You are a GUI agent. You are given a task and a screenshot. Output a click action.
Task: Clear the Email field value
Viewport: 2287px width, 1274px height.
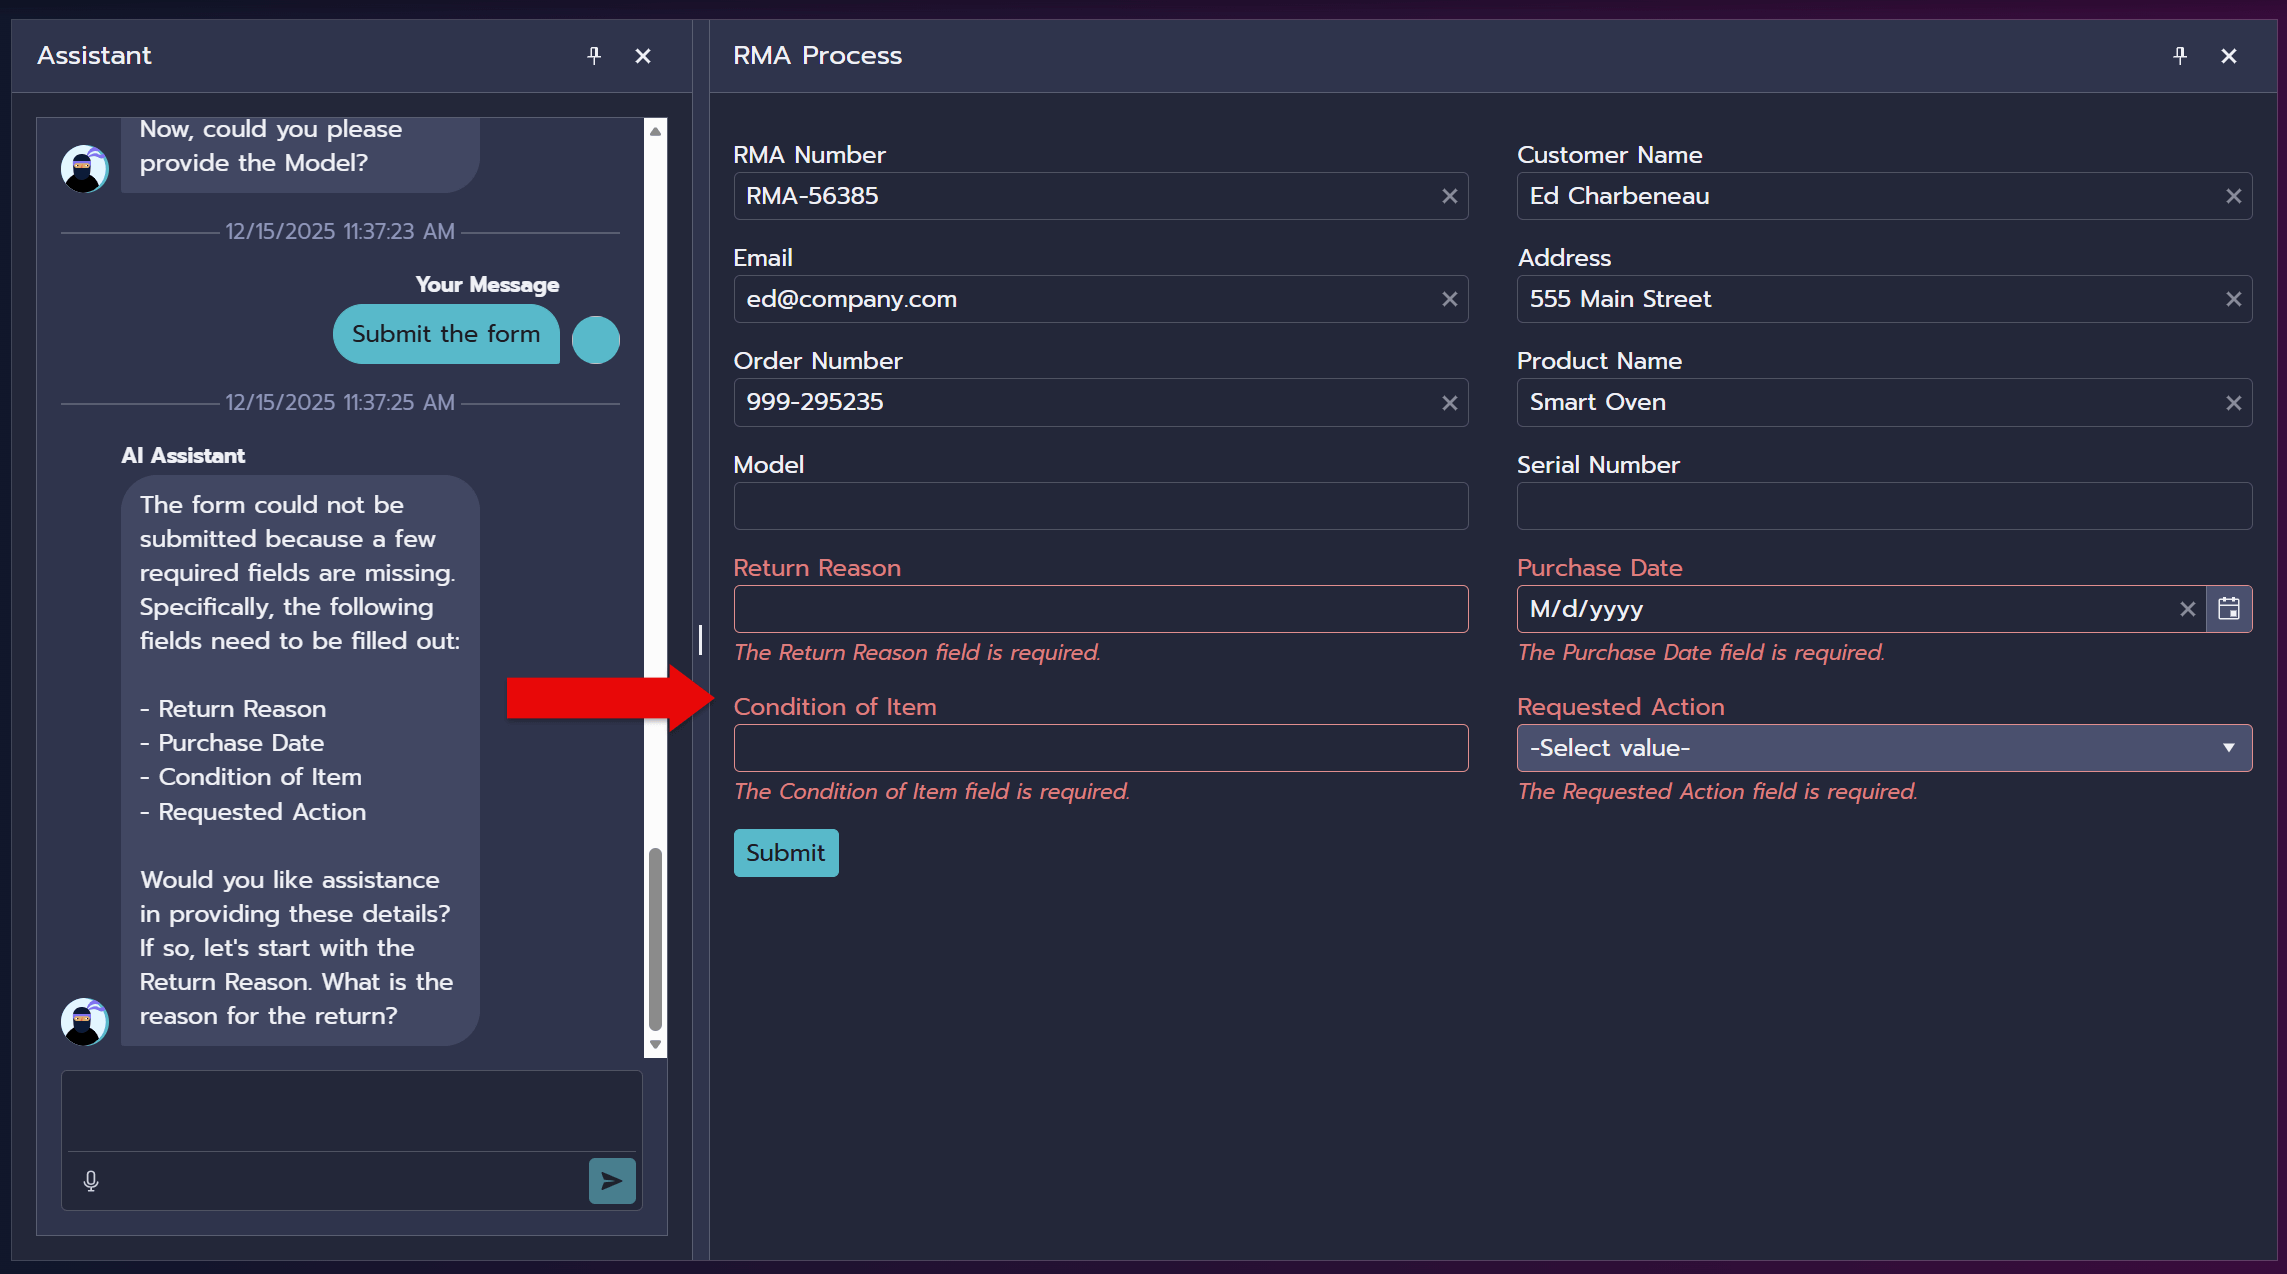tap(1449, 299)
